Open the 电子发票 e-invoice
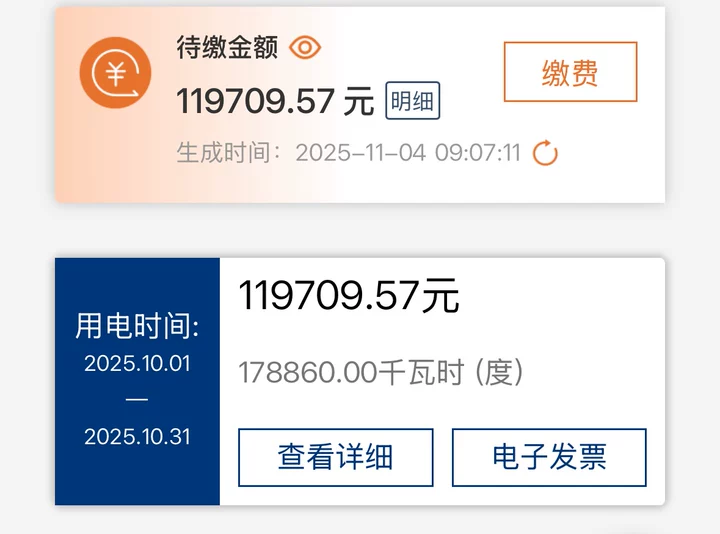Screen dimensions: 720x534 (549, 457)
